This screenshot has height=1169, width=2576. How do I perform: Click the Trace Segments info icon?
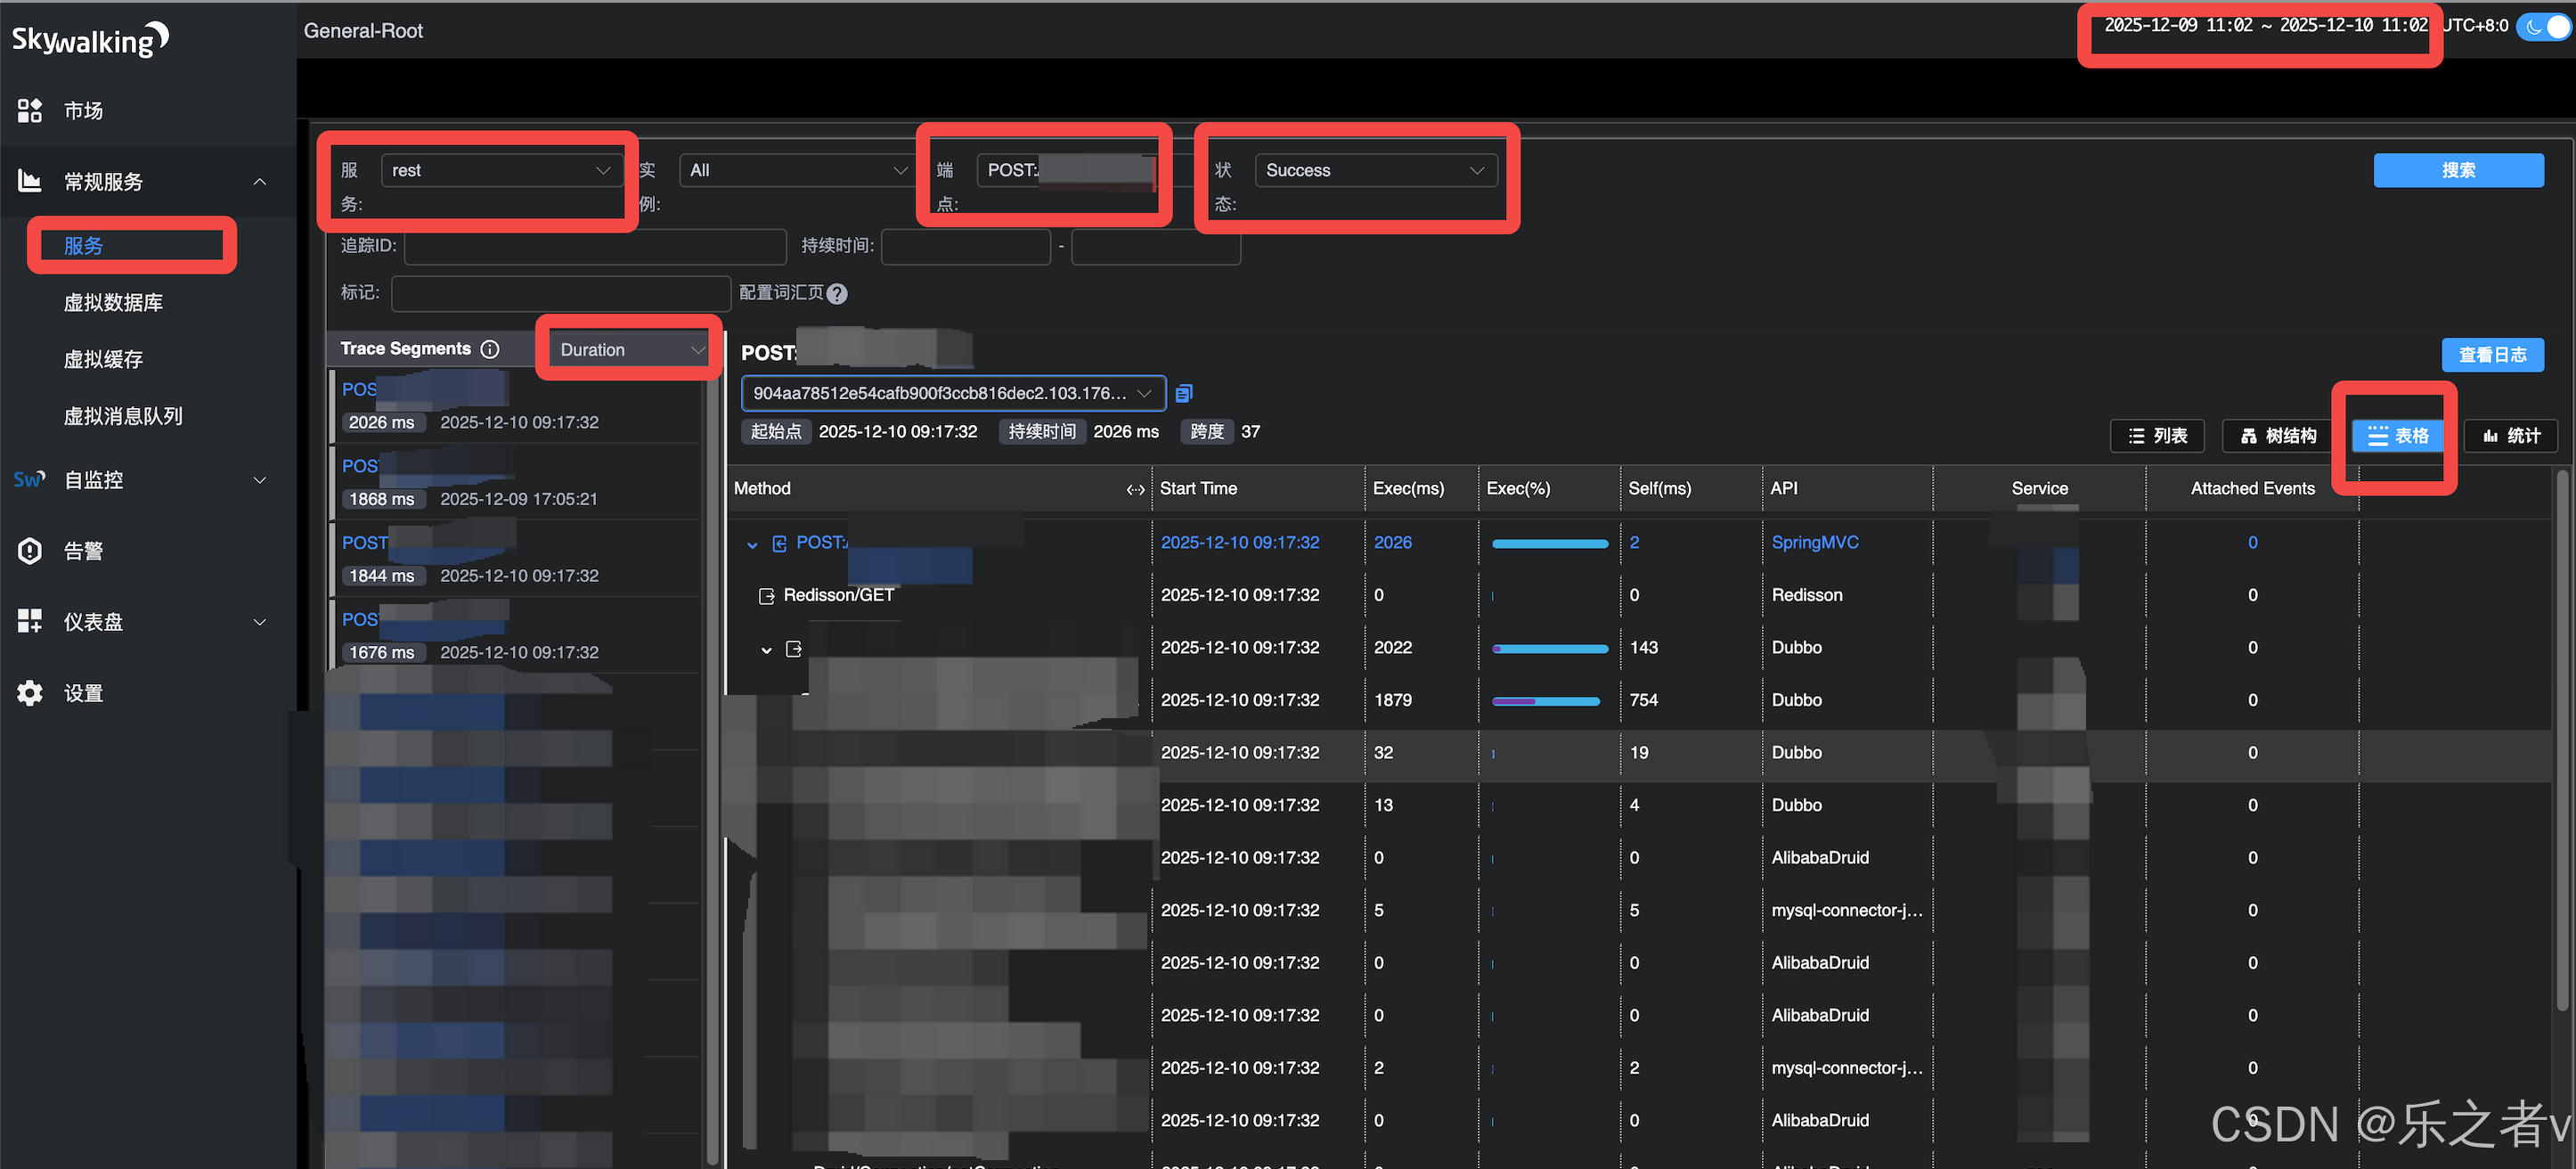pos(490,349)
